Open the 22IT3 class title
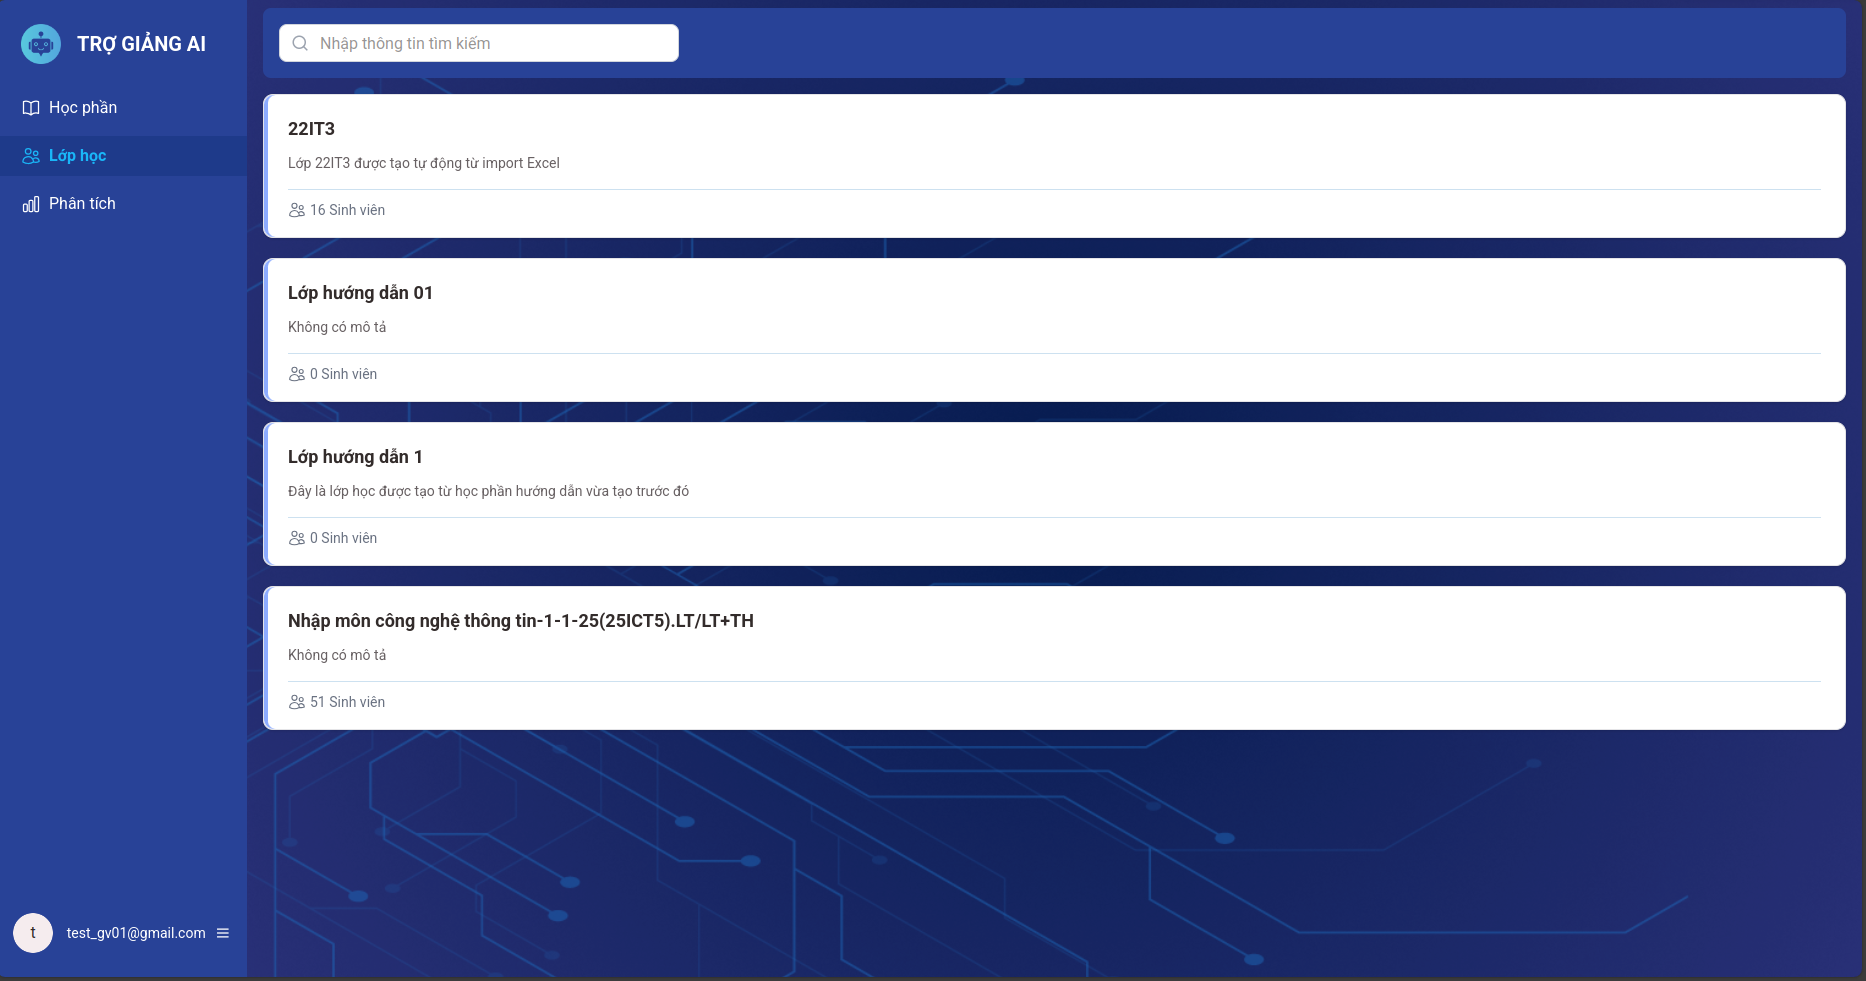The height and width of the screenshot is (981, 1866). tap(311, 129)
